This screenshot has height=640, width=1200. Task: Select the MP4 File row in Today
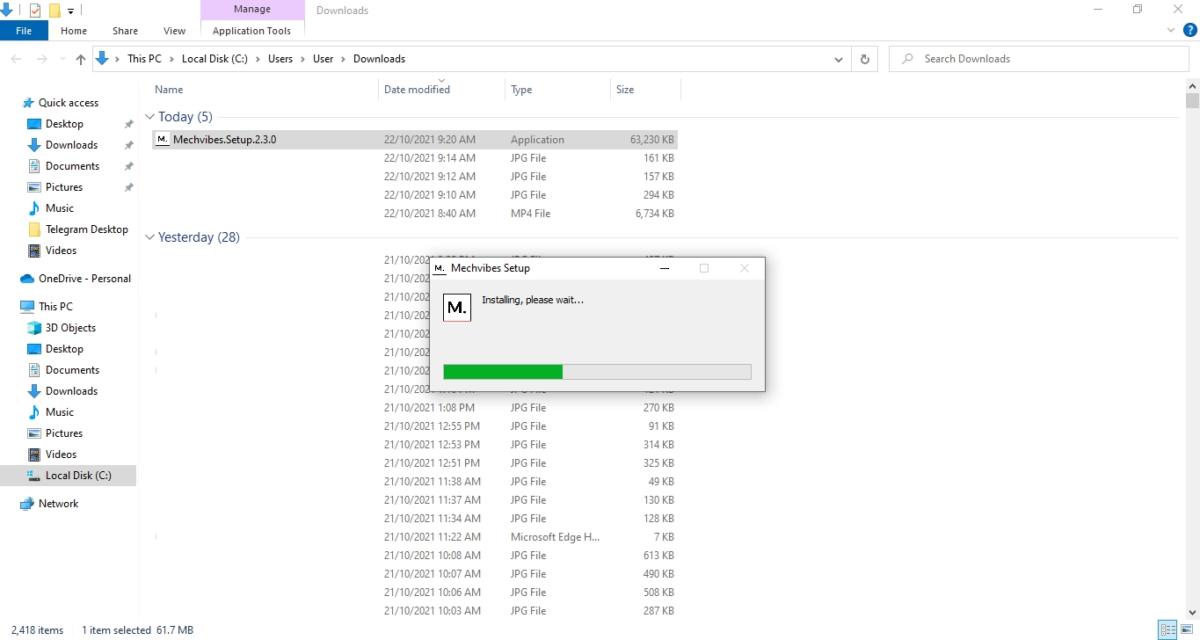(x=414, y=213)
